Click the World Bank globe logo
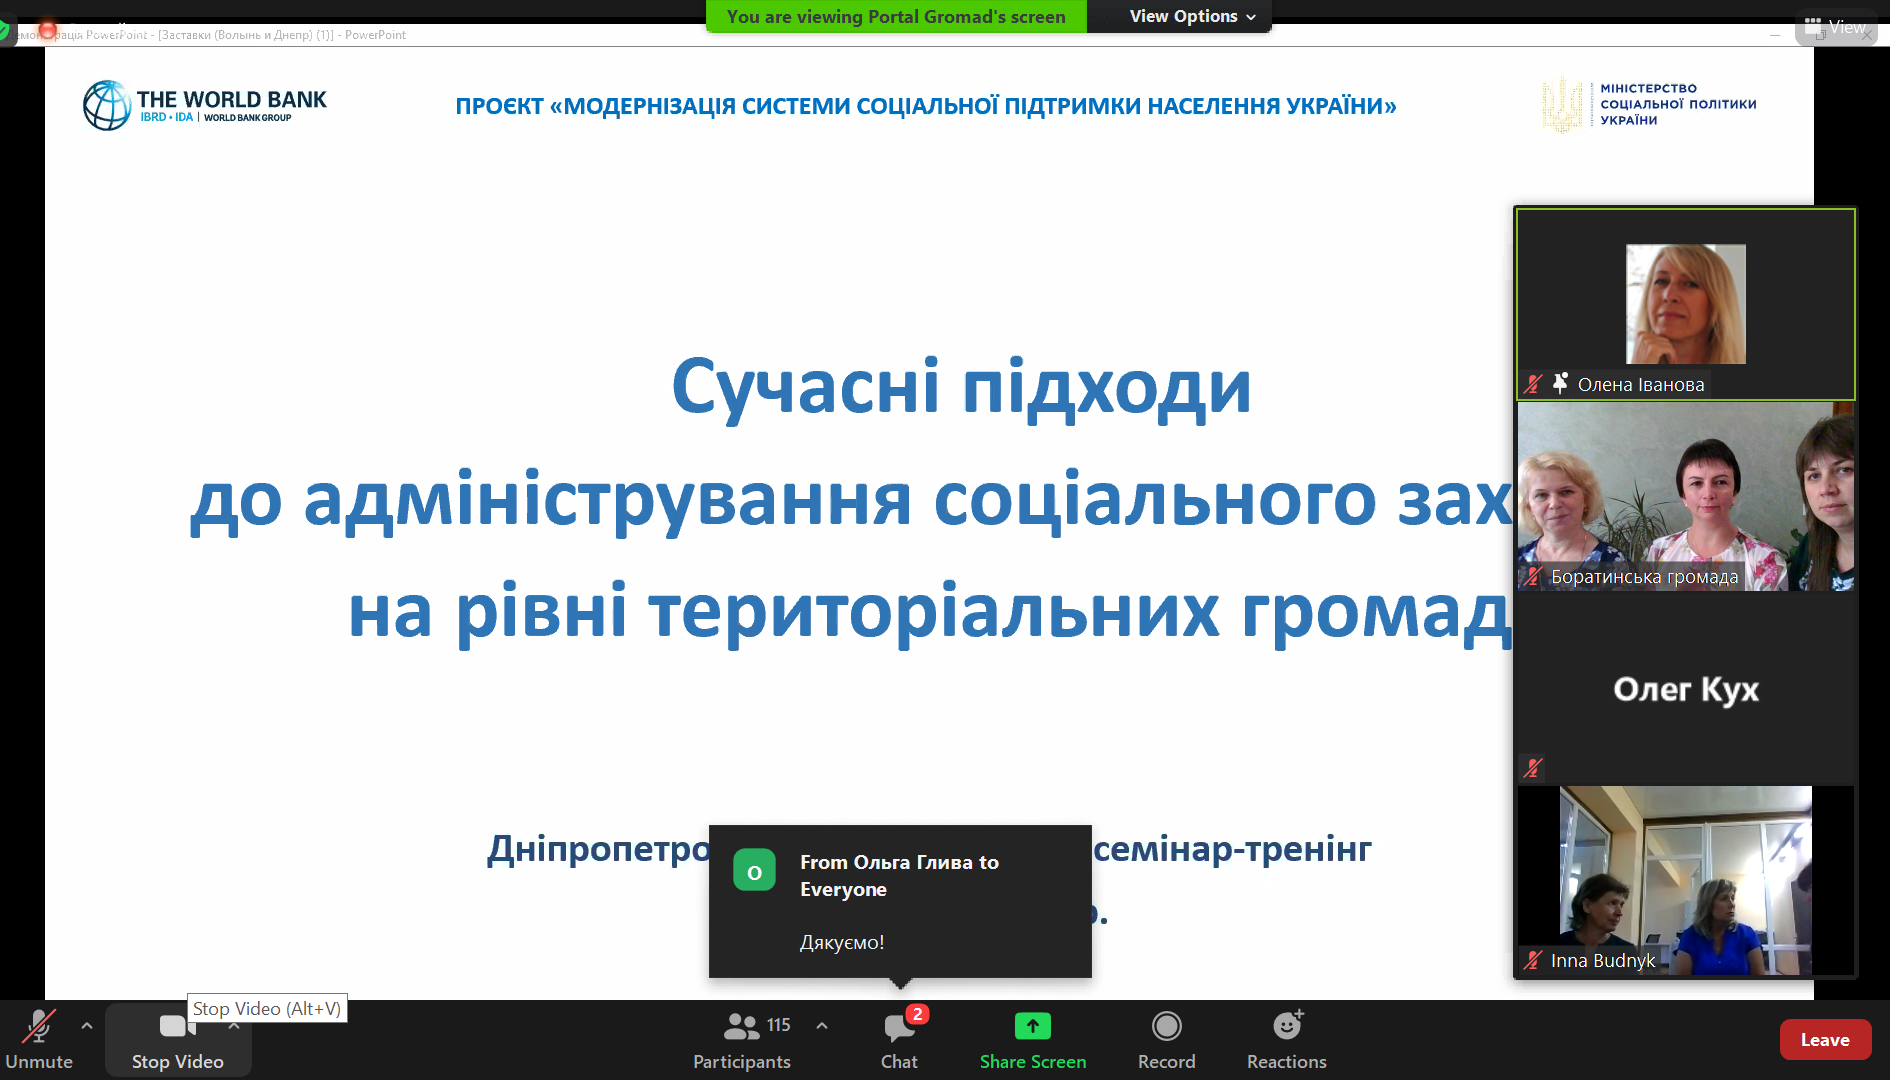 (107, 106)
